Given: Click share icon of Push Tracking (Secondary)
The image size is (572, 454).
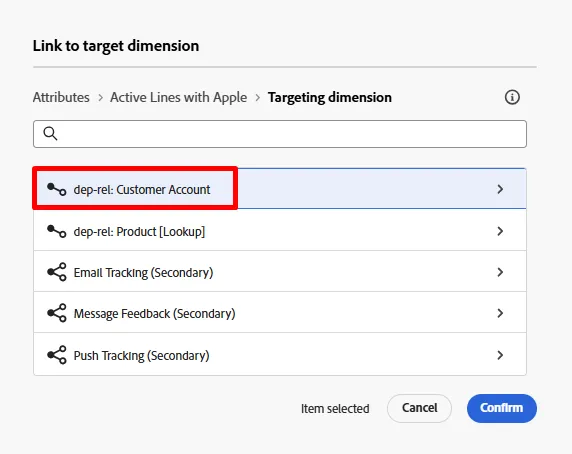Looking at the screenshot, I should point(57,355).
